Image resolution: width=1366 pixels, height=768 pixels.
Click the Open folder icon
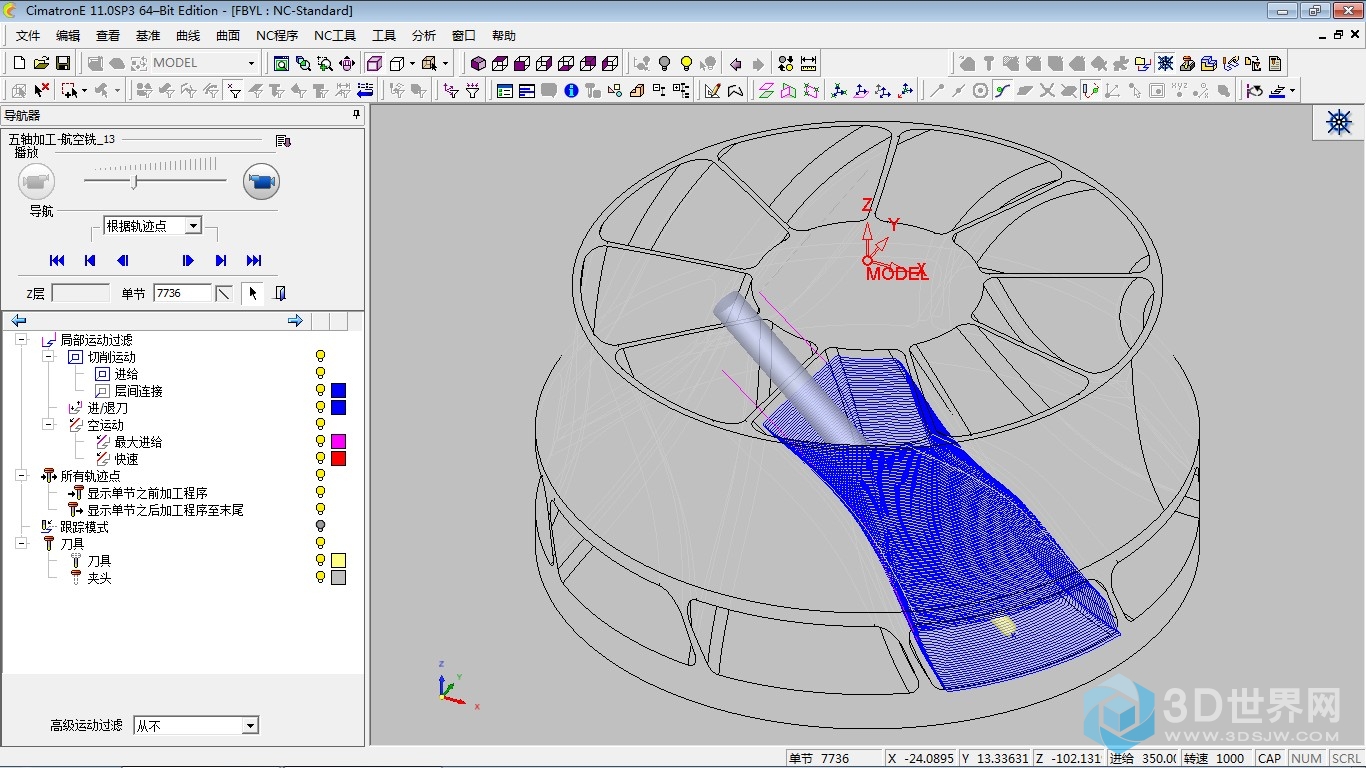pos(41,63)
